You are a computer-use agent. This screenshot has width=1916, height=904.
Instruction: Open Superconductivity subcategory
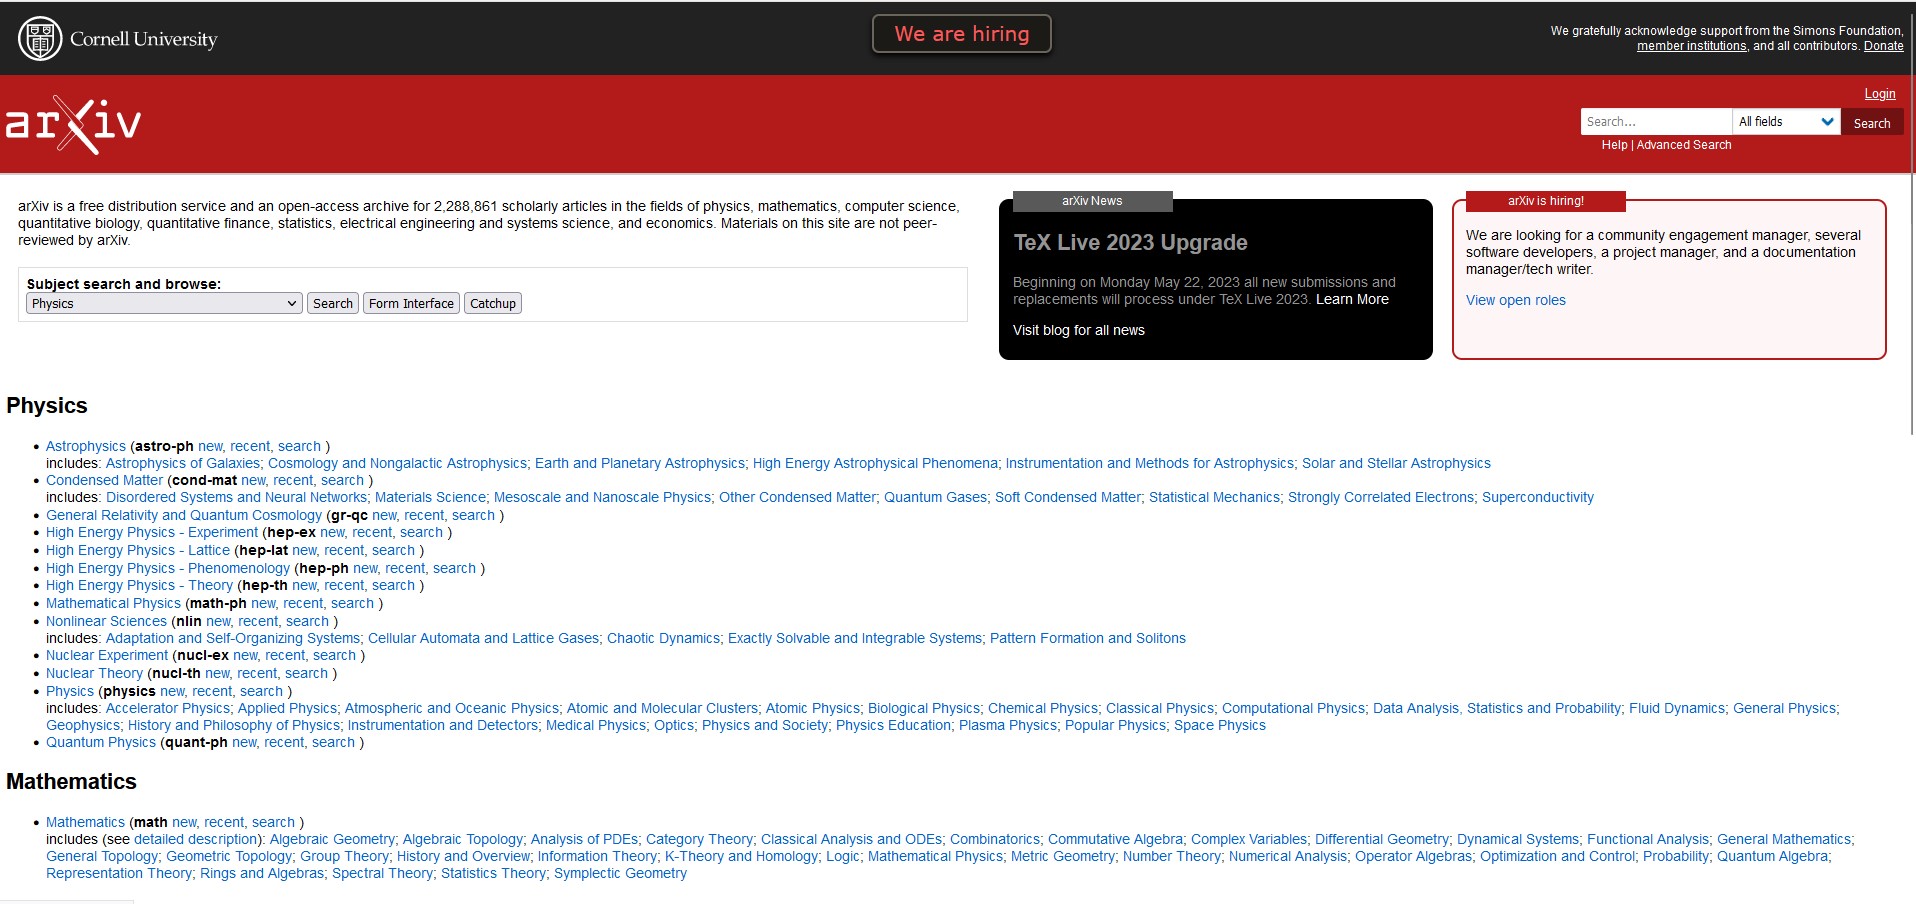click(1538, 498)
